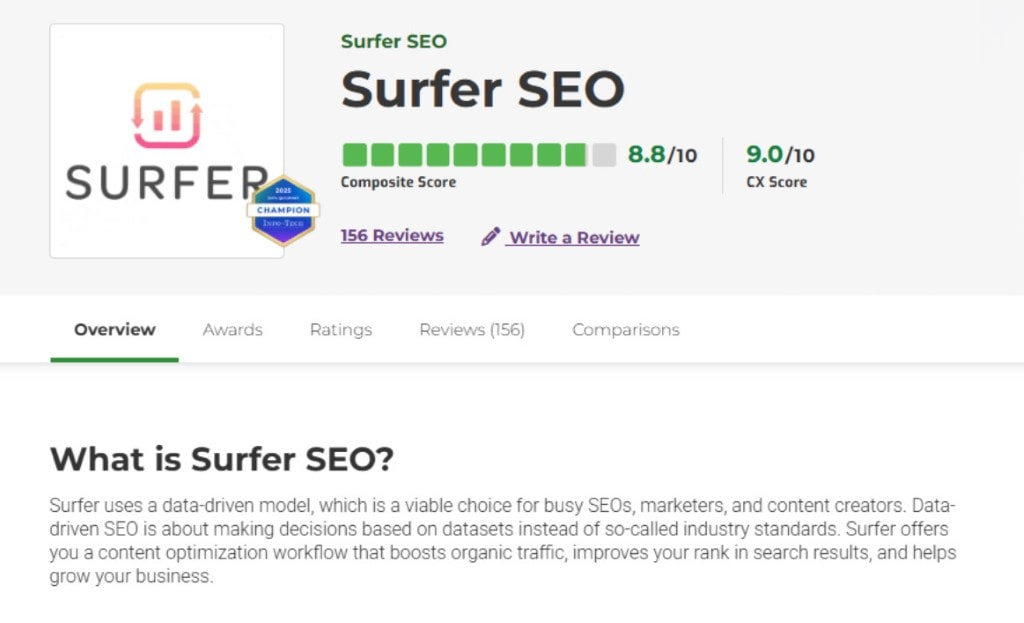The height and width of the screenshot is (623, 1024).
Task: Click the Champion award badge
Action: coord(283,210)
